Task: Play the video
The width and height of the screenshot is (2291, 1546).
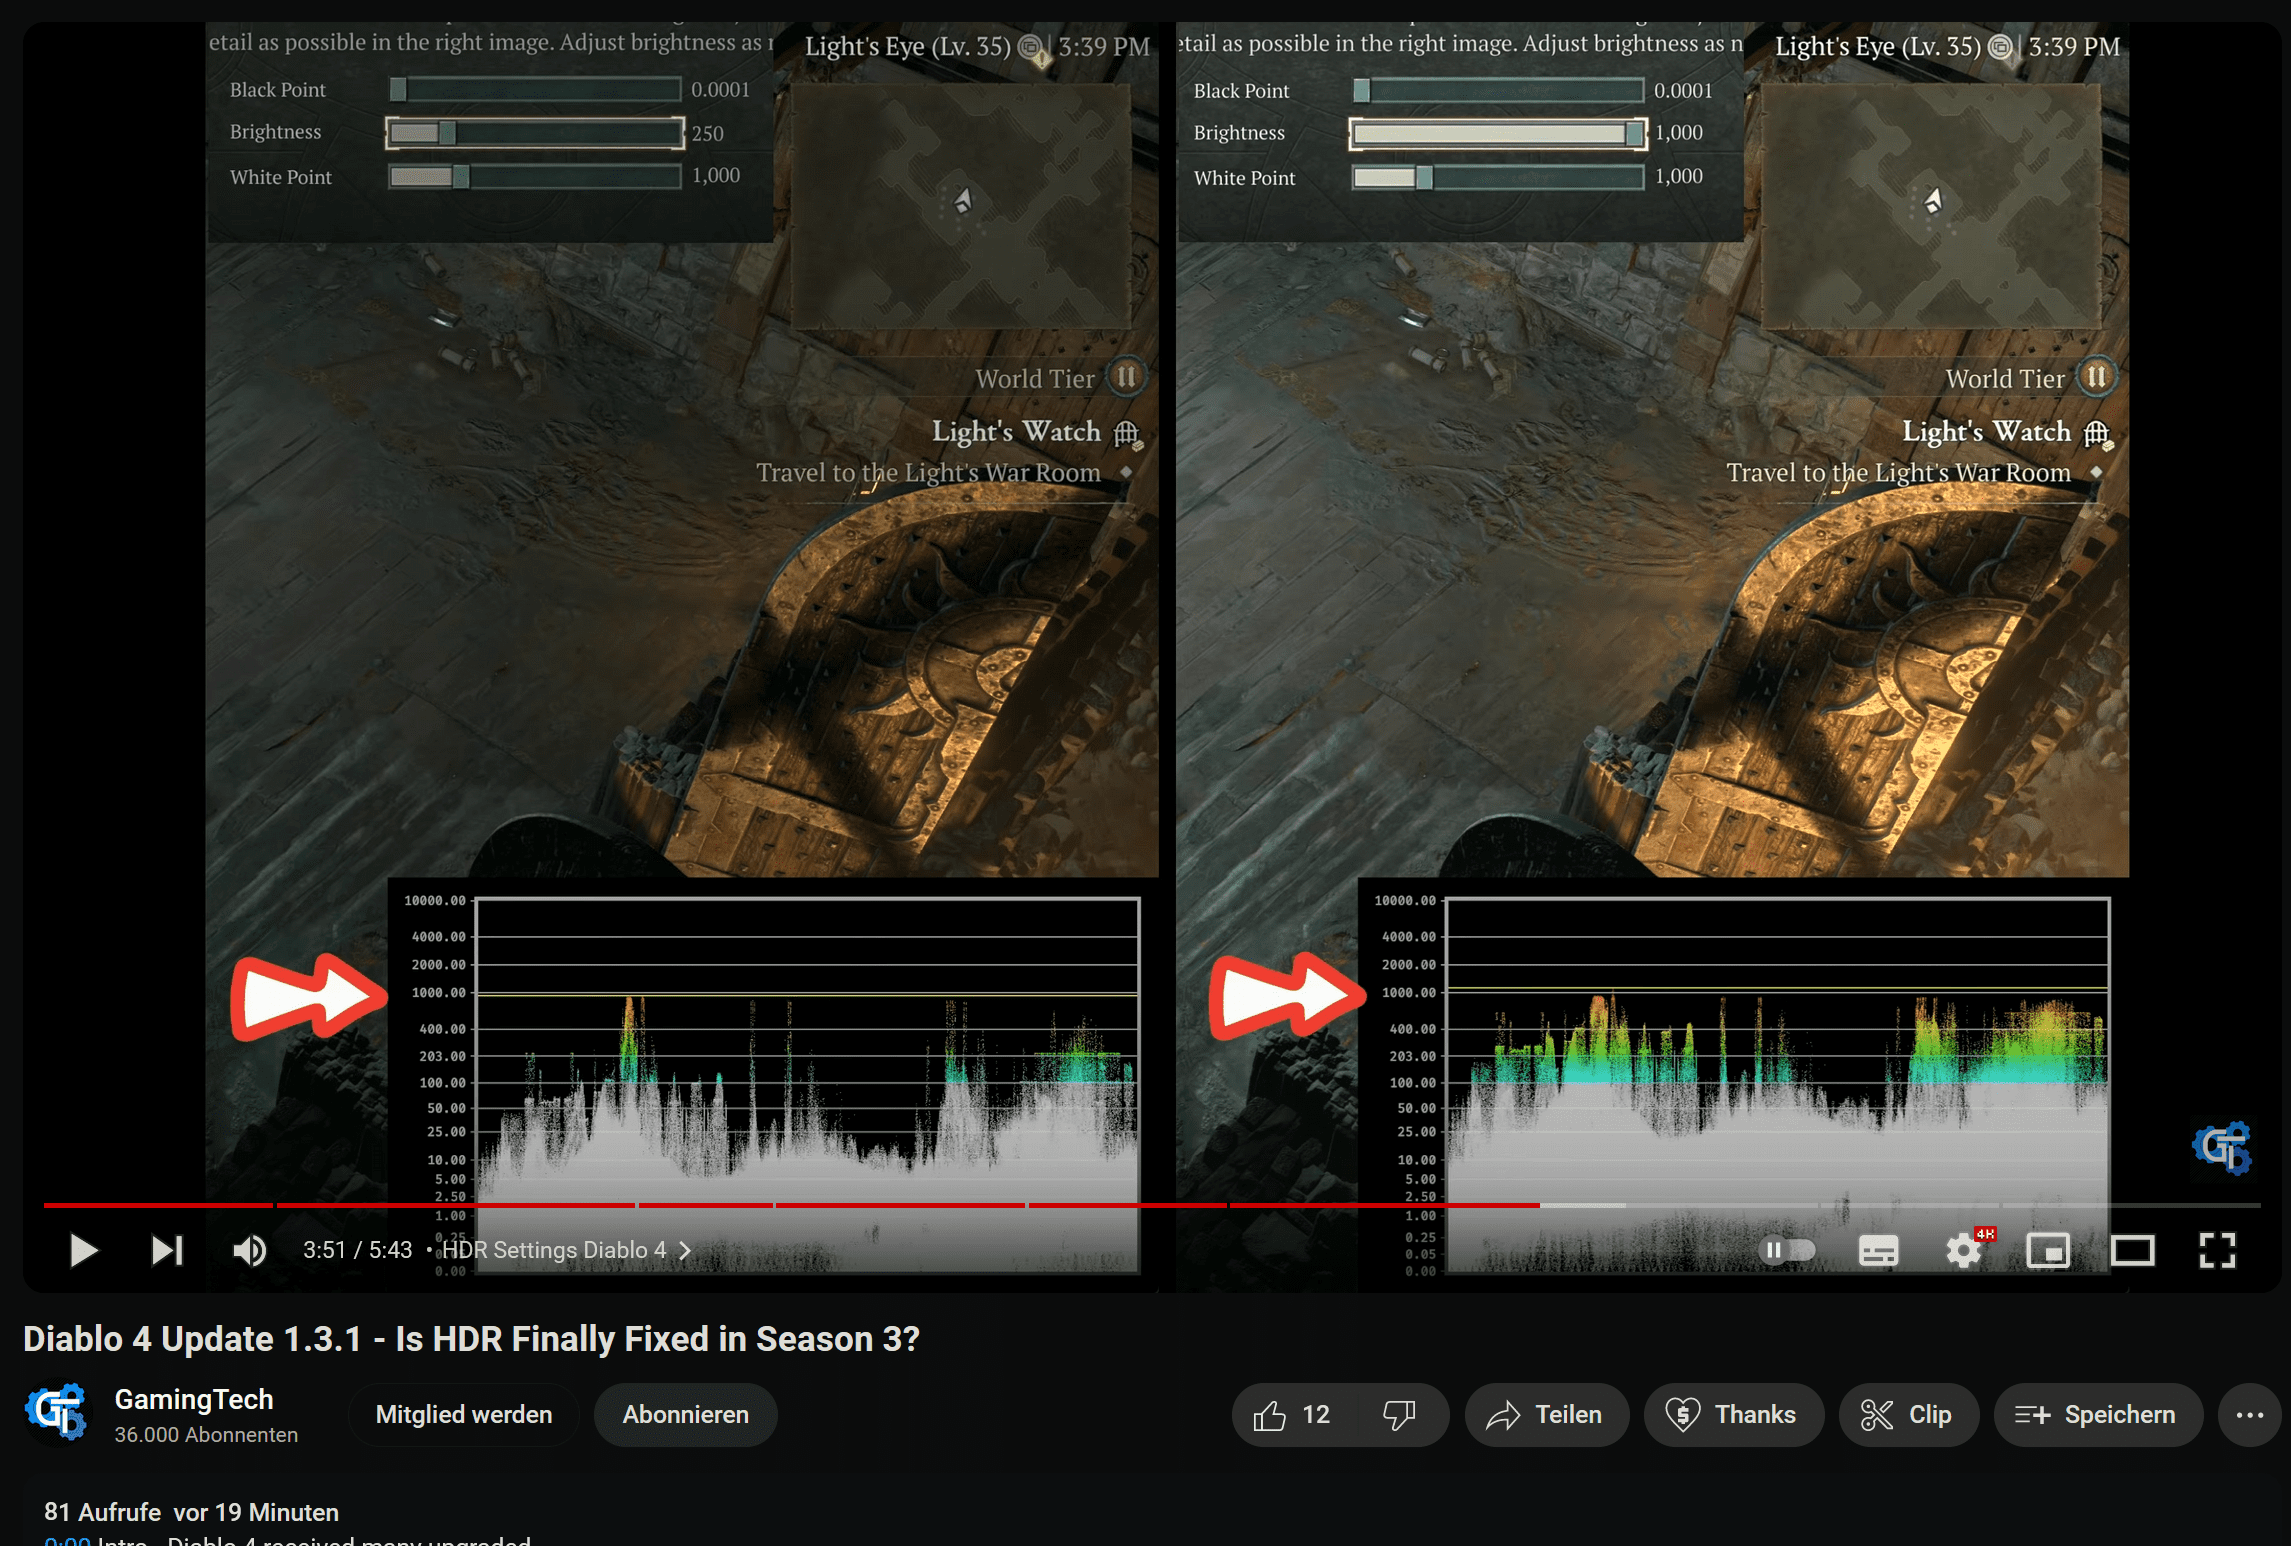Action: [84, 1250]
